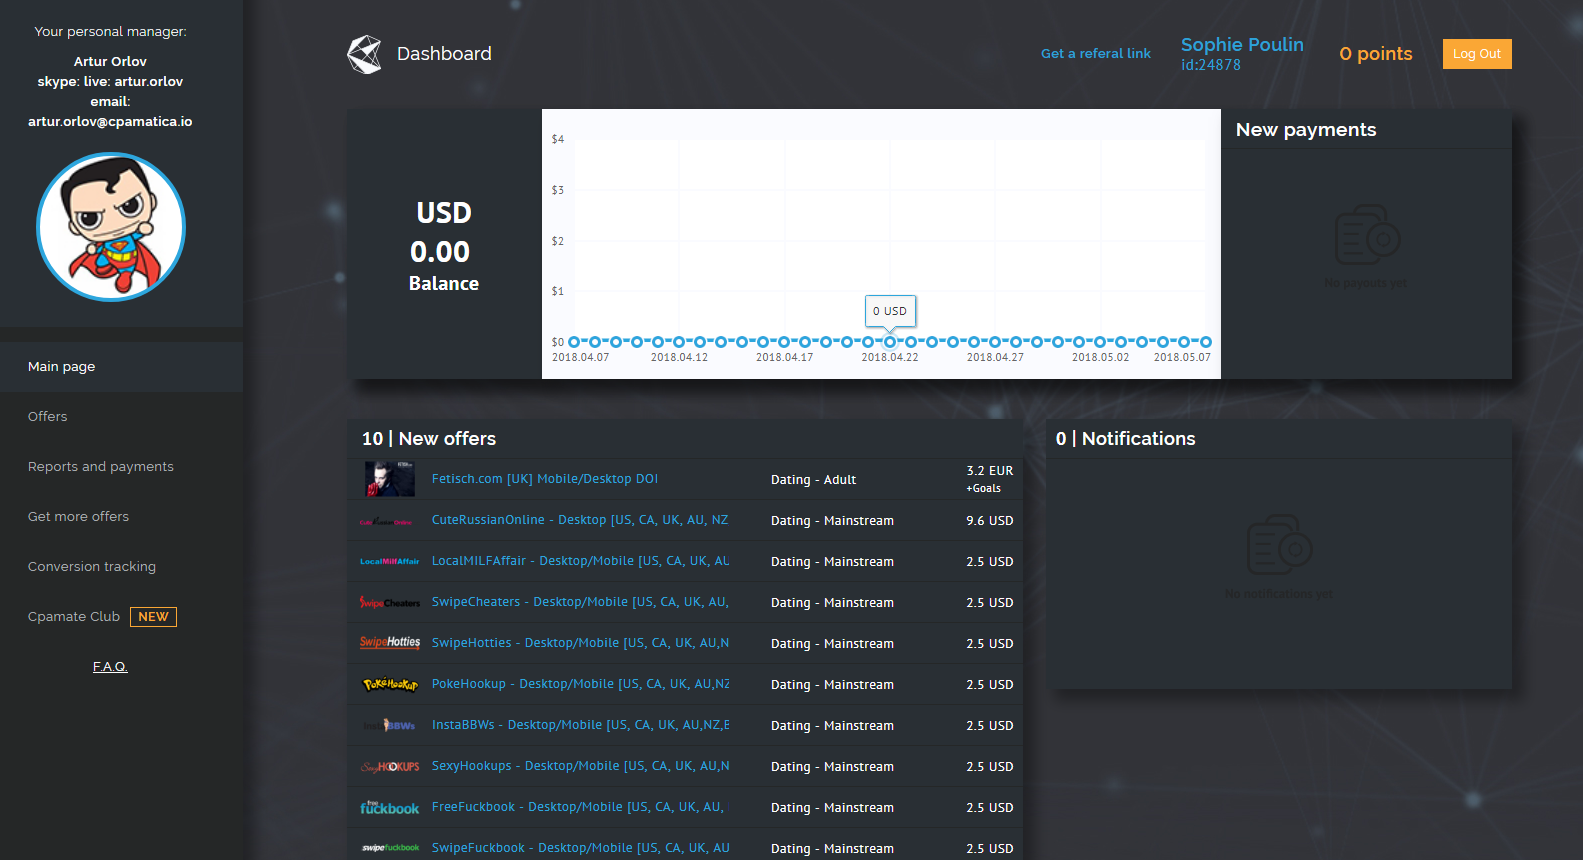Open the F.A.Q. link
The width and height of the screenshot is (1583, 860).
pyautogui.click(x=110, y=667)
